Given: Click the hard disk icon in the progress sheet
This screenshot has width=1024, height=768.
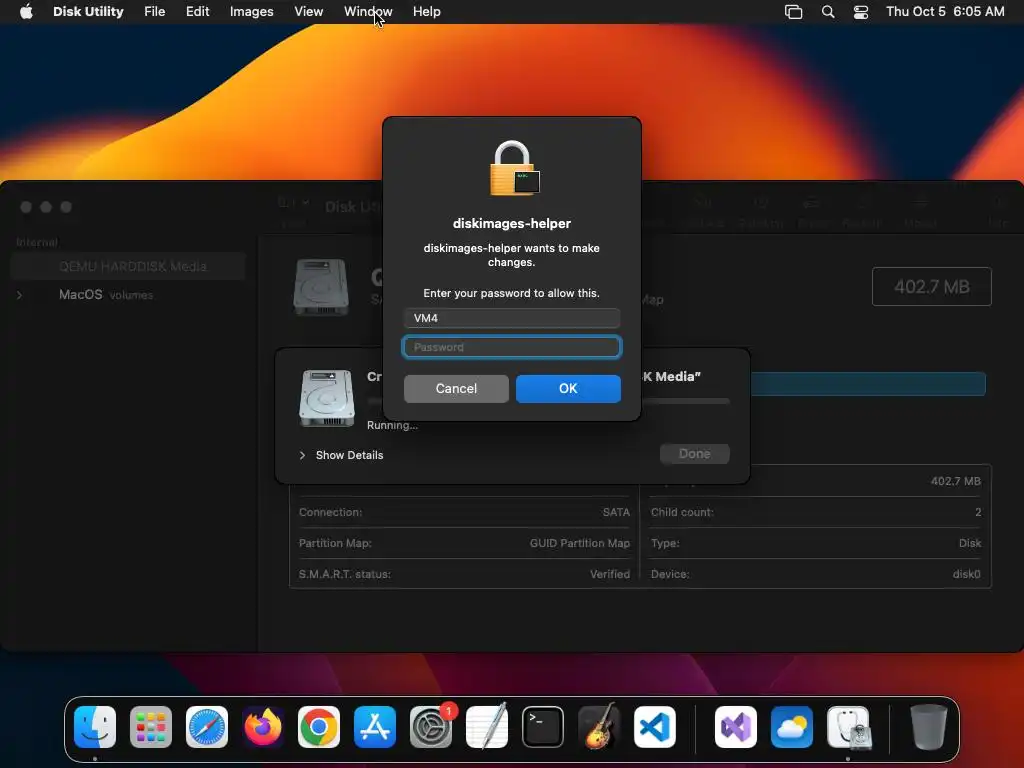Looking at the screenshot, I should 327,398.
